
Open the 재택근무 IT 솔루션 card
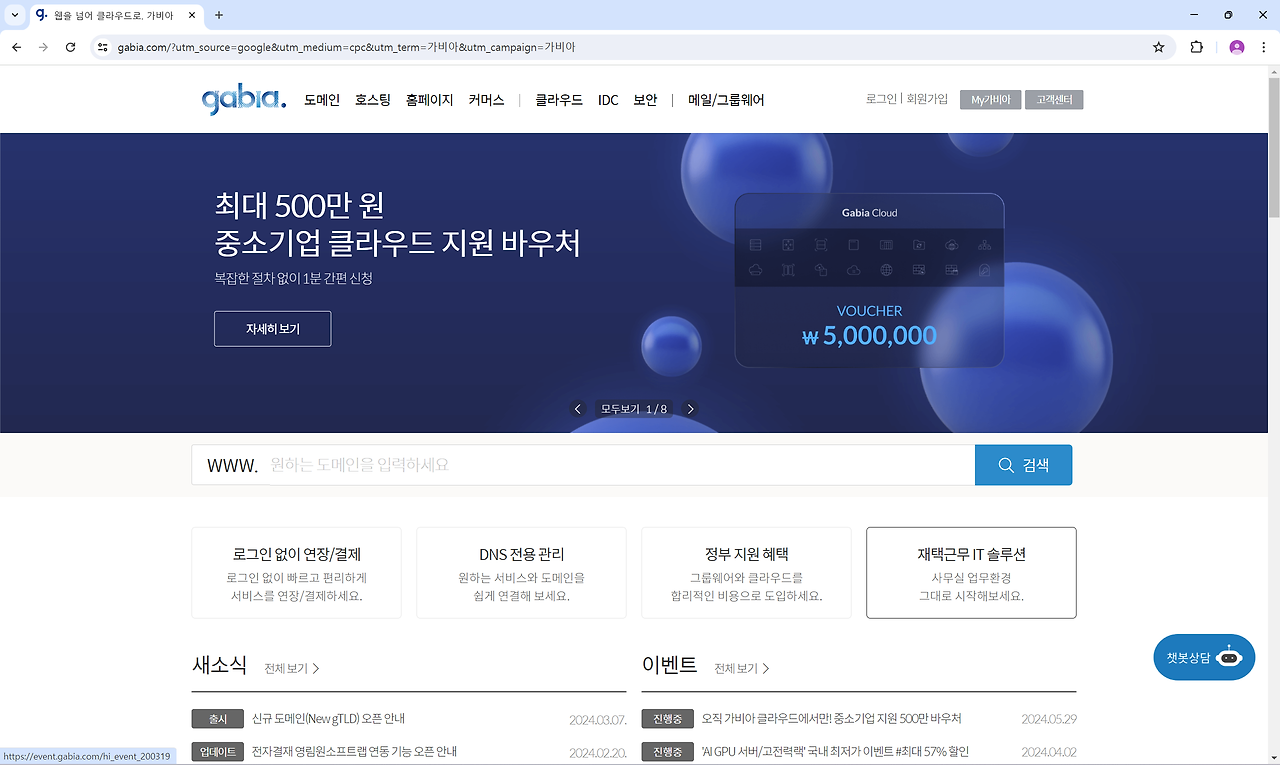[971, 573]
